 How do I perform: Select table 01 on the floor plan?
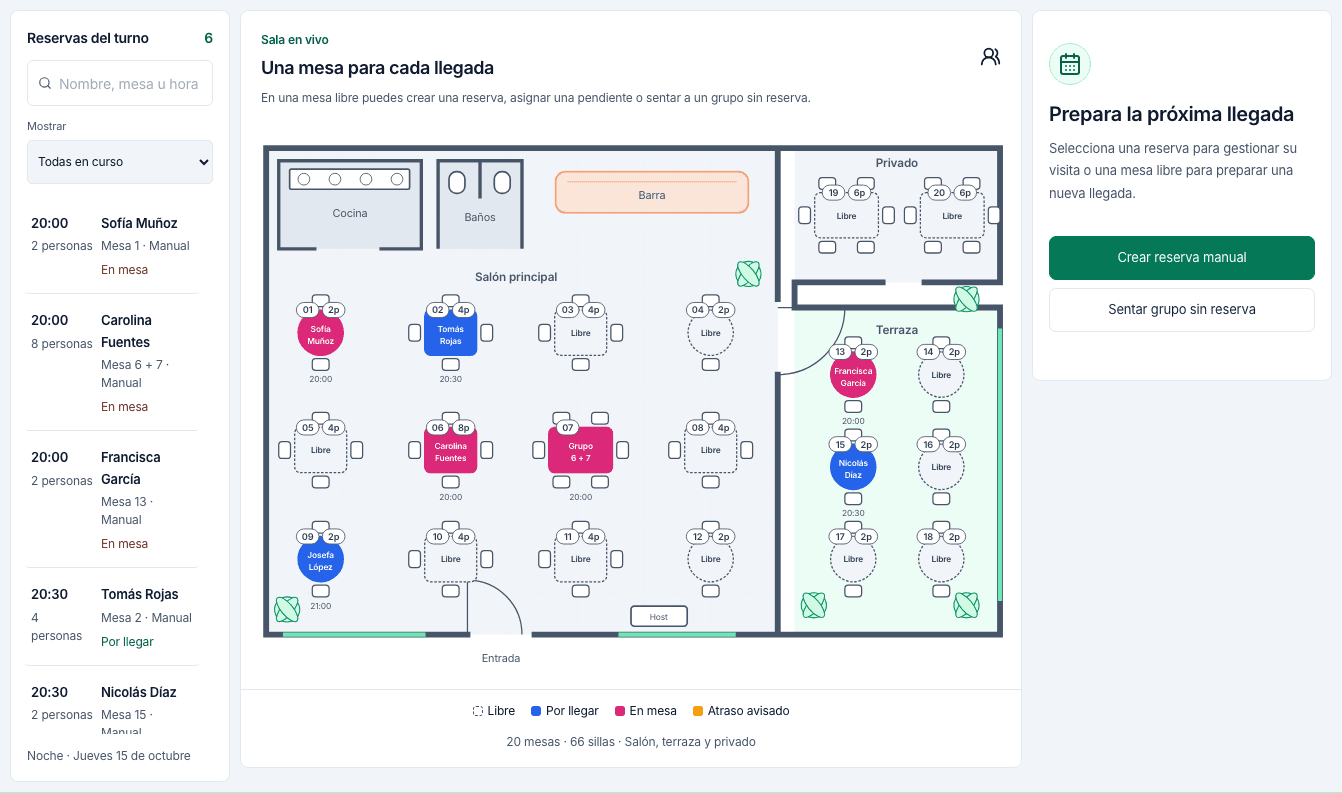click(321, 333)
